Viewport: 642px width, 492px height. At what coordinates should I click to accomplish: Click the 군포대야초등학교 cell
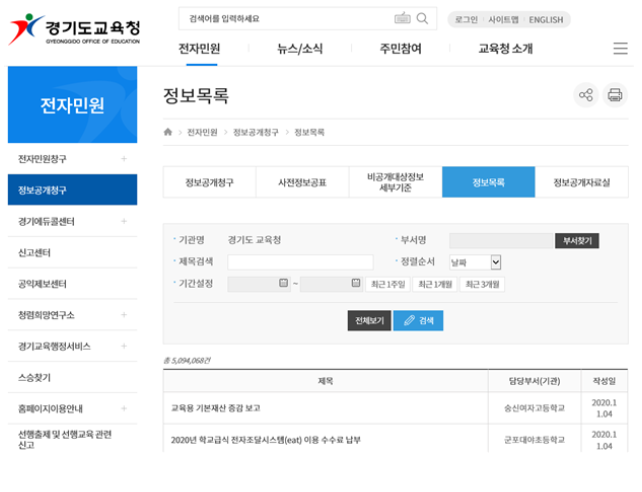coord(534,440)
